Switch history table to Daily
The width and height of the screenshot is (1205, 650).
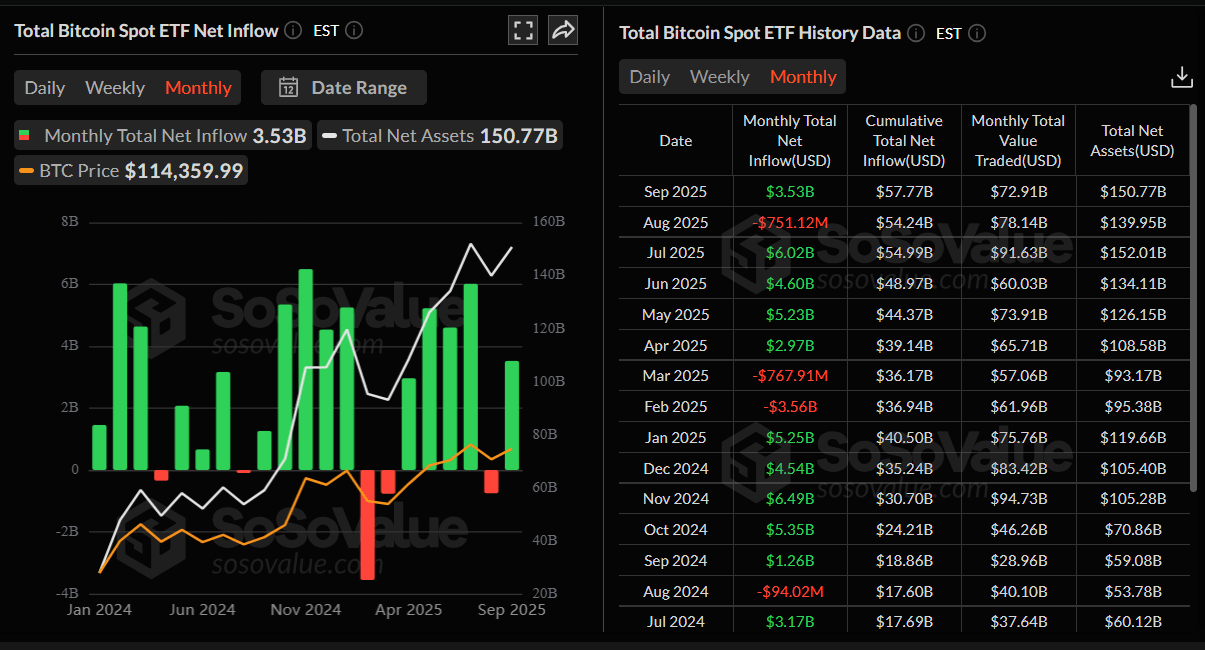coord(649,76)
